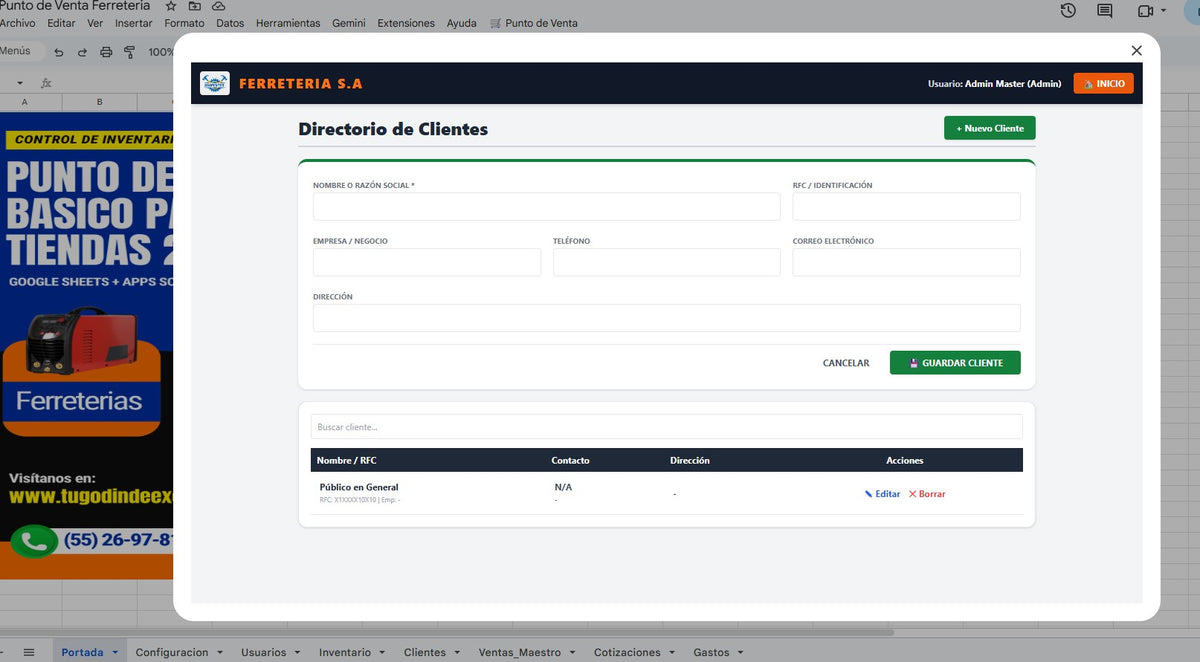Delete Público en General via Borrar
This screenshot has width=1200, height=662.
pyautogui.click(x=927, y=494)
